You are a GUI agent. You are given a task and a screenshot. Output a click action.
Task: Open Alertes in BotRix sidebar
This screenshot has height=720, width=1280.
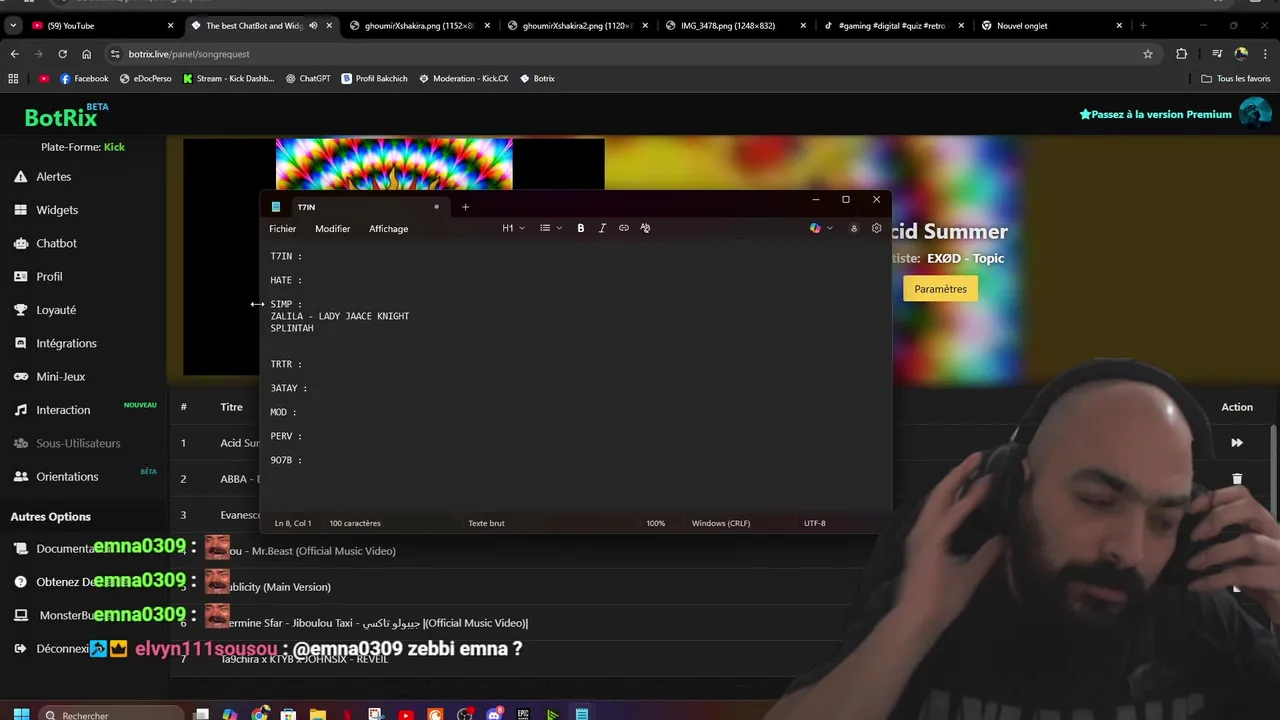click(54, 177)
